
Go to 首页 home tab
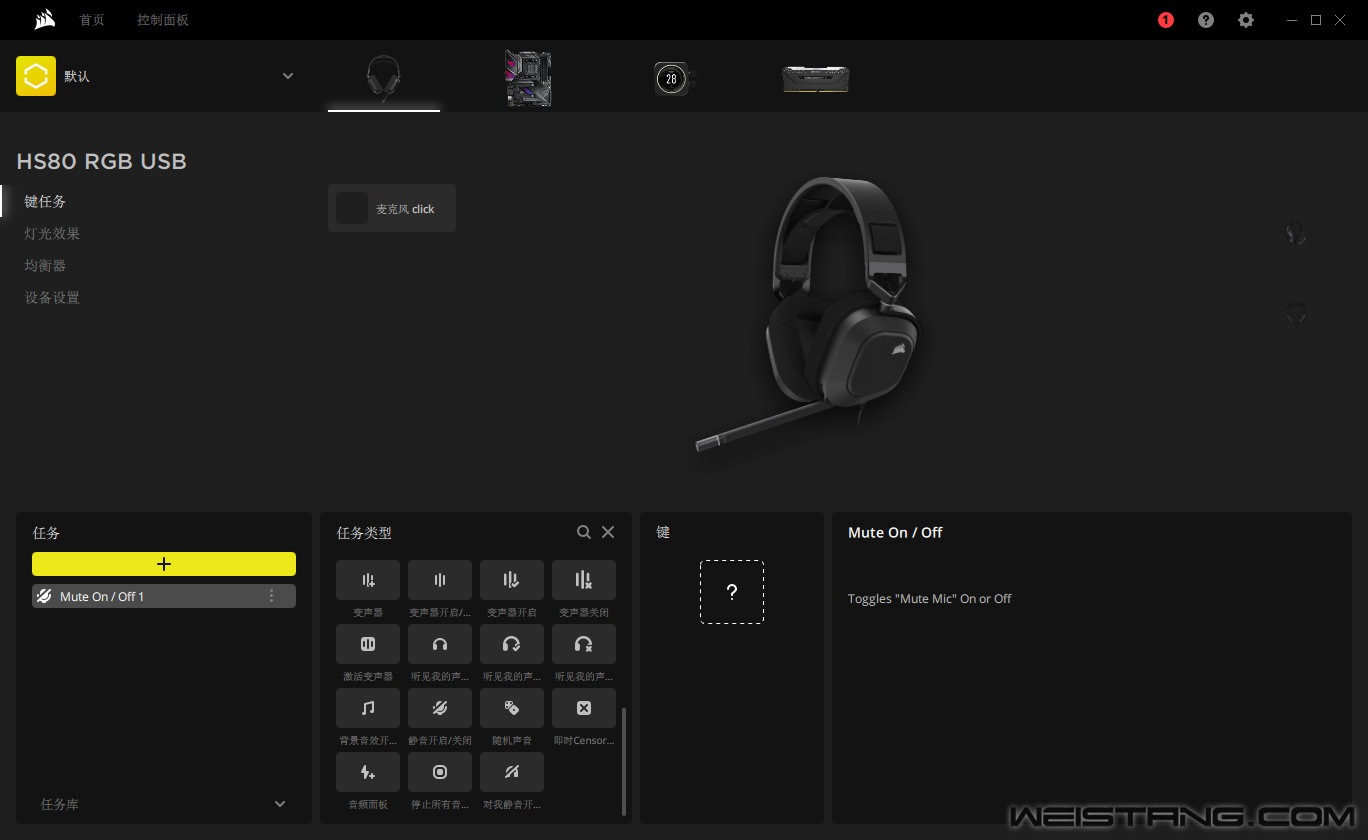point(92,20)
